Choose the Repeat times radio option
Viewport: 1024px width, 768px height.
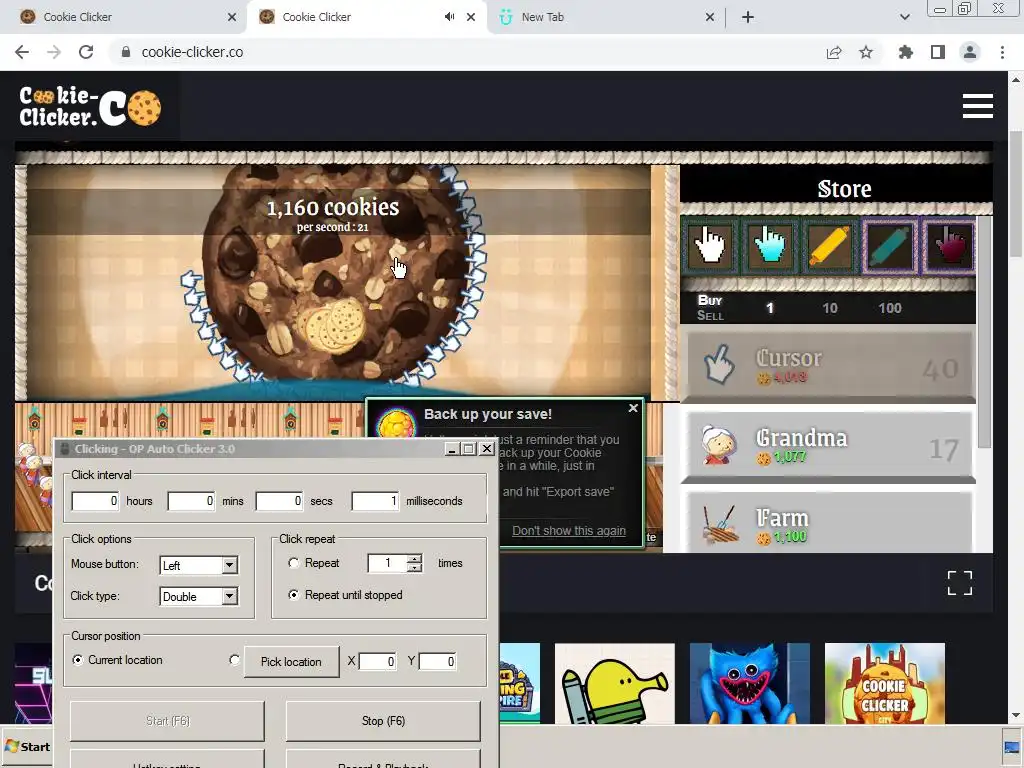coord(294,563)
